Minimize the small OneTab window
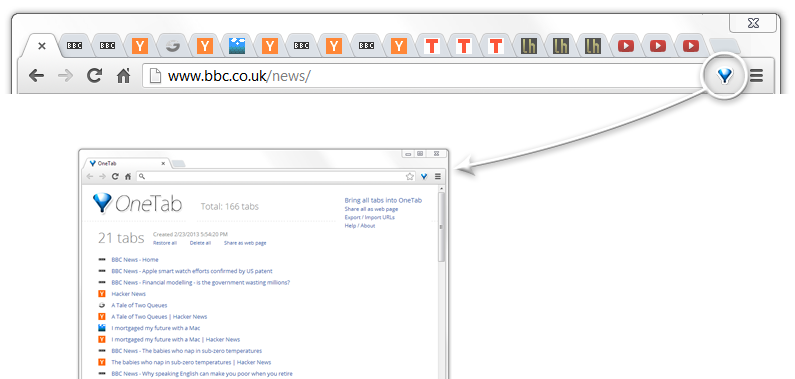The image size is (795, 379). [408, 154]
